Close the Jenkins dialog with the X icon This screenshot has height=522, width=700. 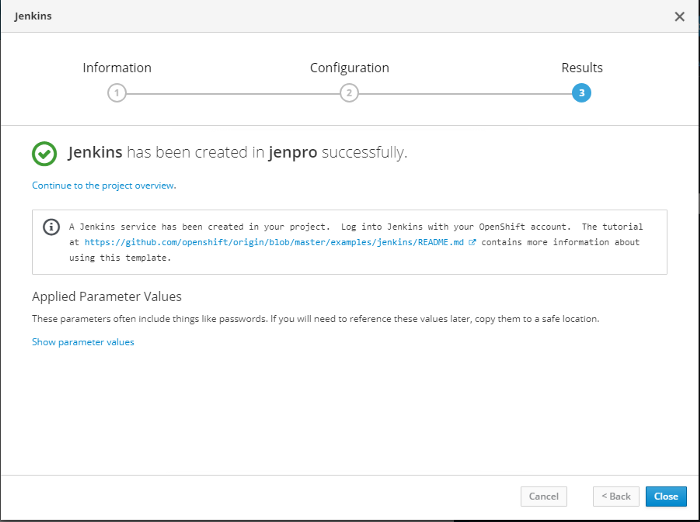[x=679, y=17]
